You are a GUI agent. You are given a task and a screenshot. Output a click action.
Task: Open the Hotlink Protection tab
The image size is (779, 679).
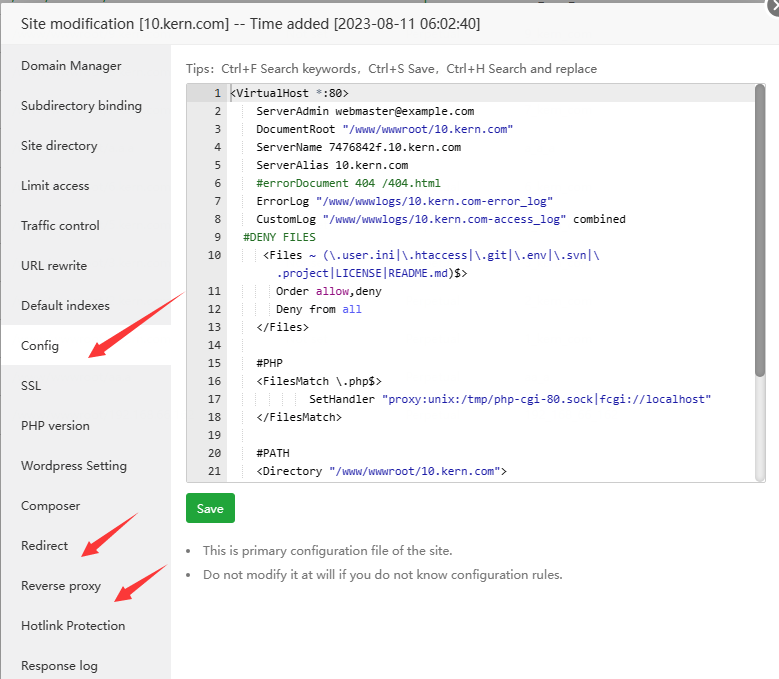point(73,626)
